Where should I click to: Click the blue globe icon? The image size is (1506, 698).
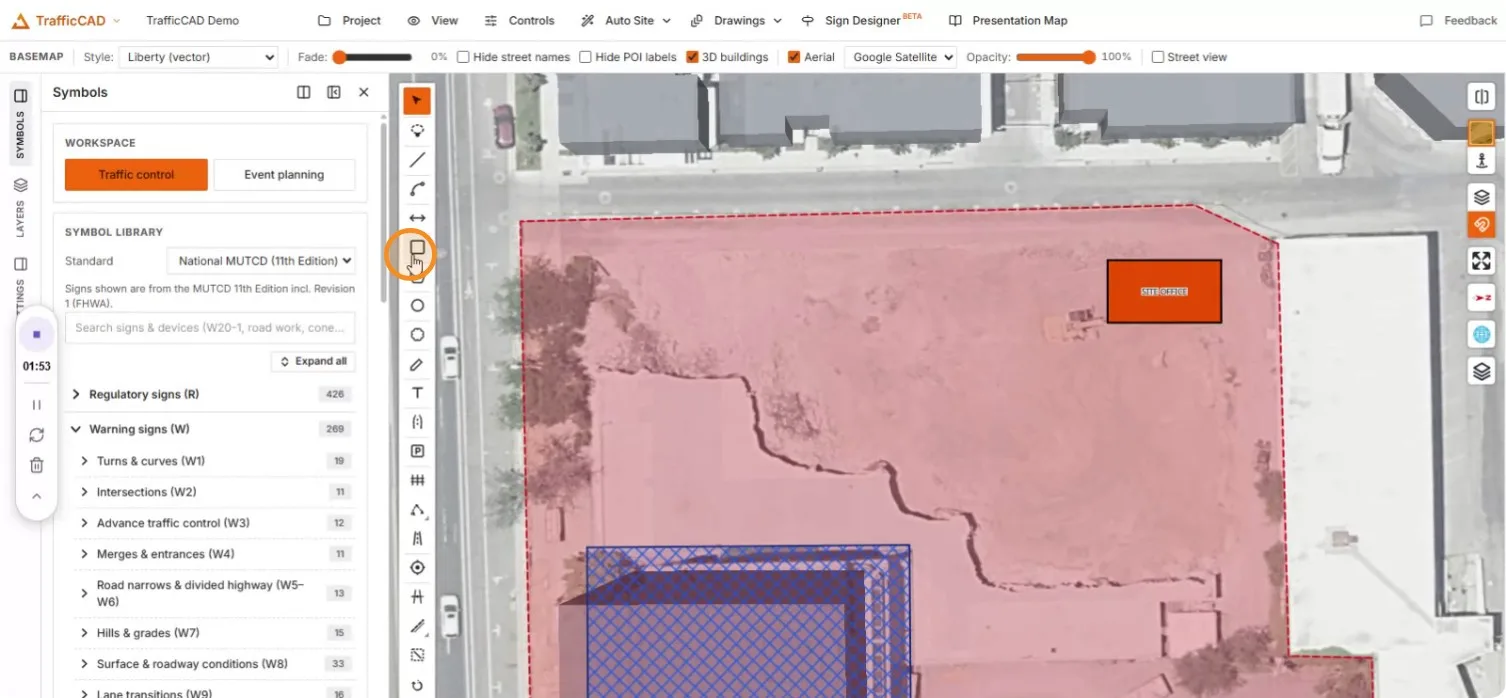tap(1481, 334)
